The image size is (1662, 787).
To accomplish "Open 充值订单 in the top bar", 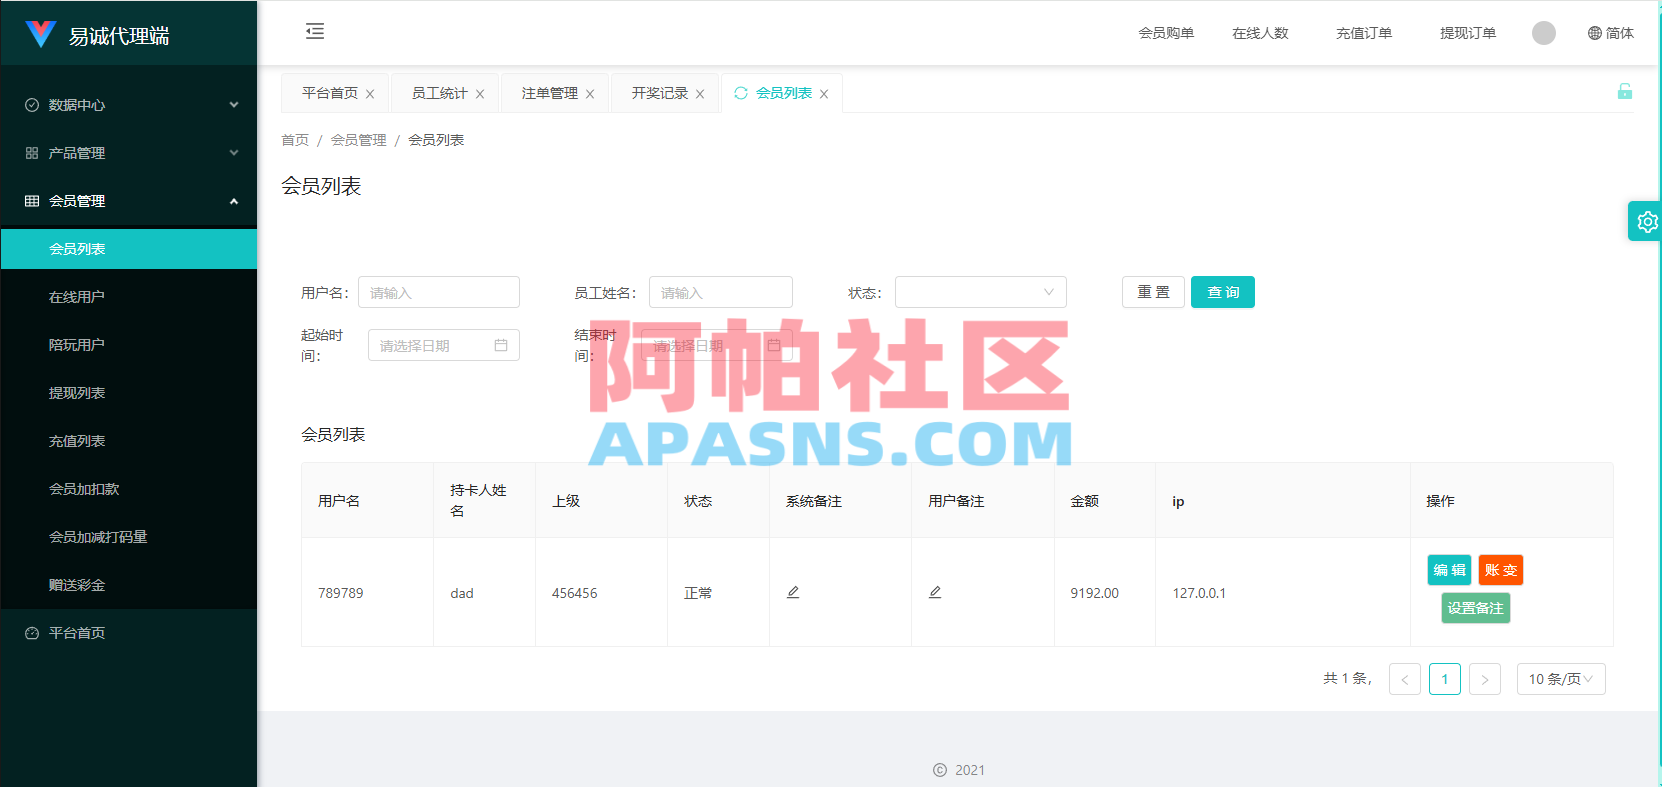I will (1364, 33).
